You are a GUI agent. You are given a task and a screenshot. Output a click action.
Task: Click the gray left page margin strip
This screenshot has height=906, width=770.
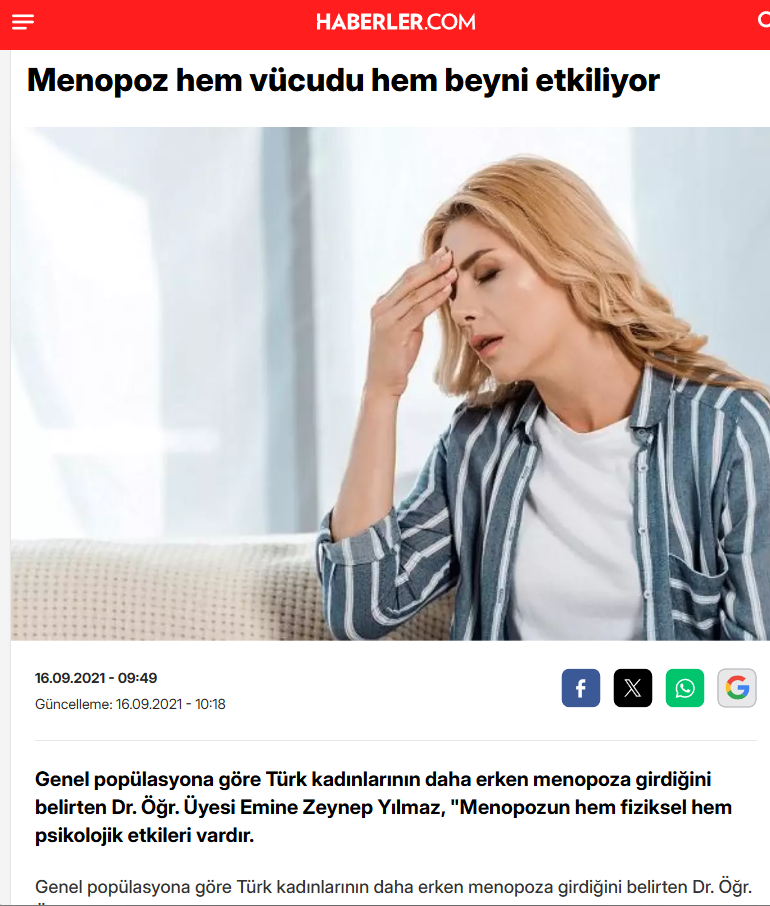point(5,462)
